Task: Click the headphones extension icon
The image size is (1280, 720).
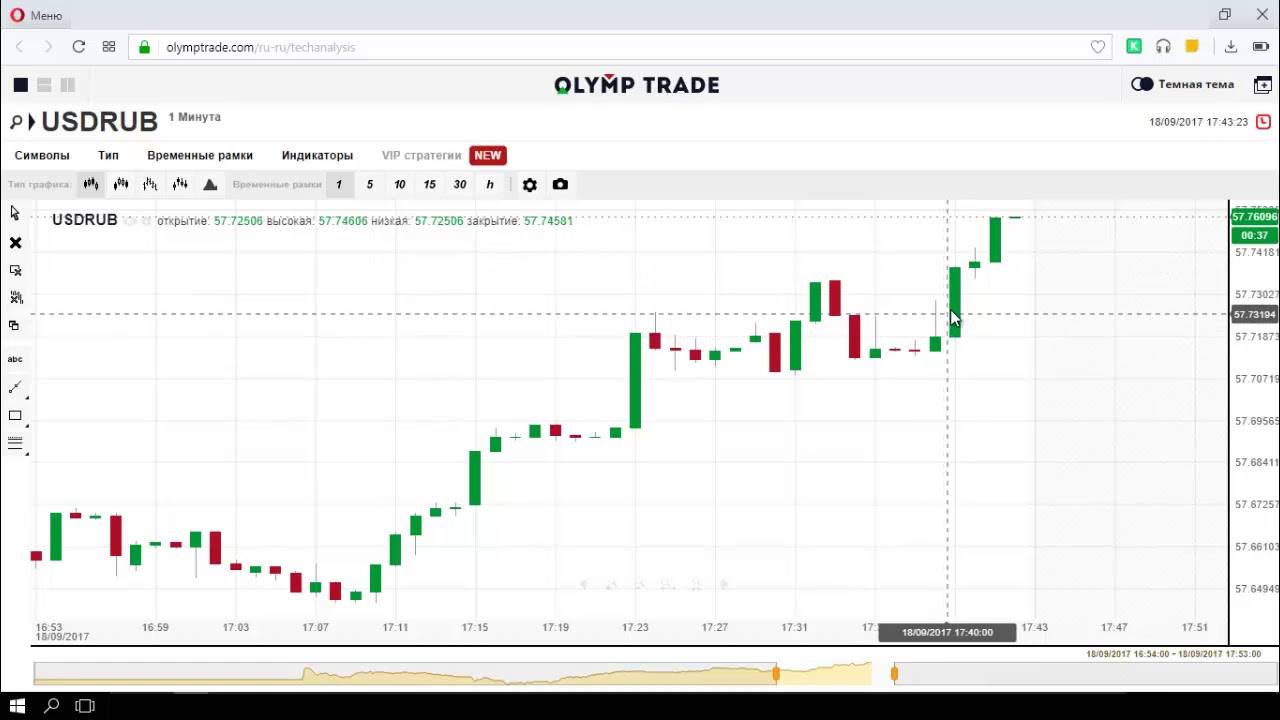Action: tap(1163, 46)
